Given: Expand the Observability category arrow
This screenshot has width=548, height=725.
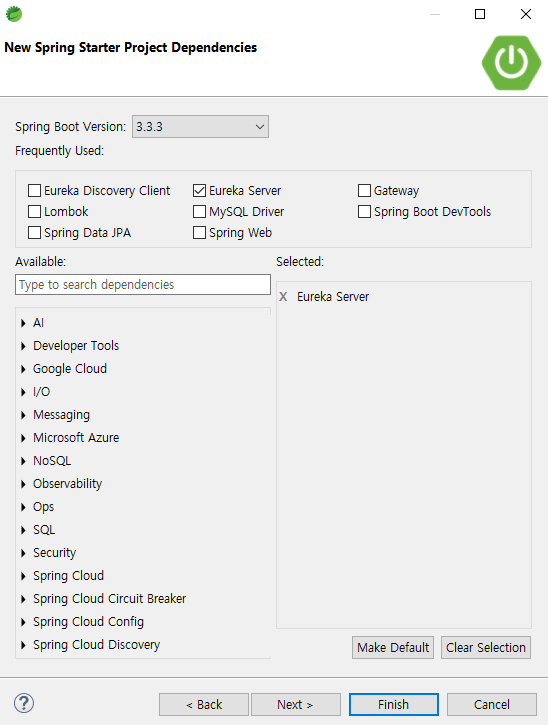Looking at the screenshot, I should click(x=23, y=484).
